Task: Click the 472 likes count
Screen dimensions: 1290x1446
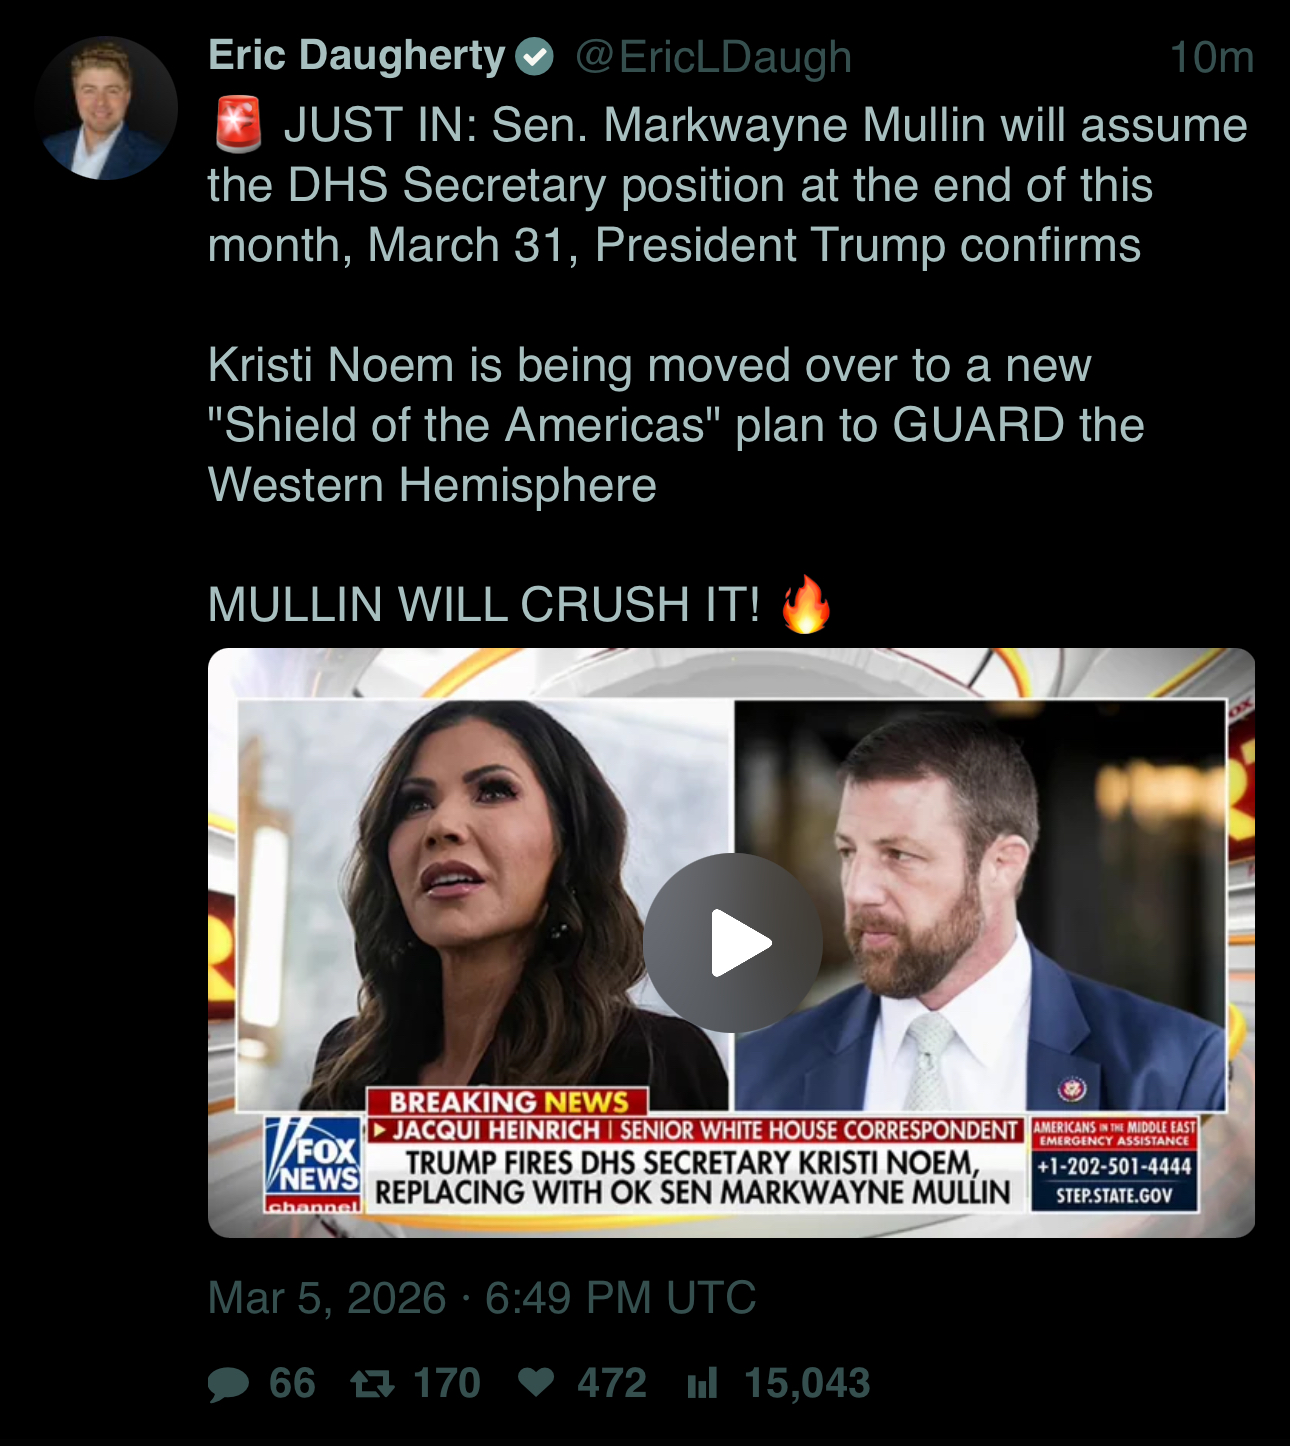Action: pos(612,1384)
